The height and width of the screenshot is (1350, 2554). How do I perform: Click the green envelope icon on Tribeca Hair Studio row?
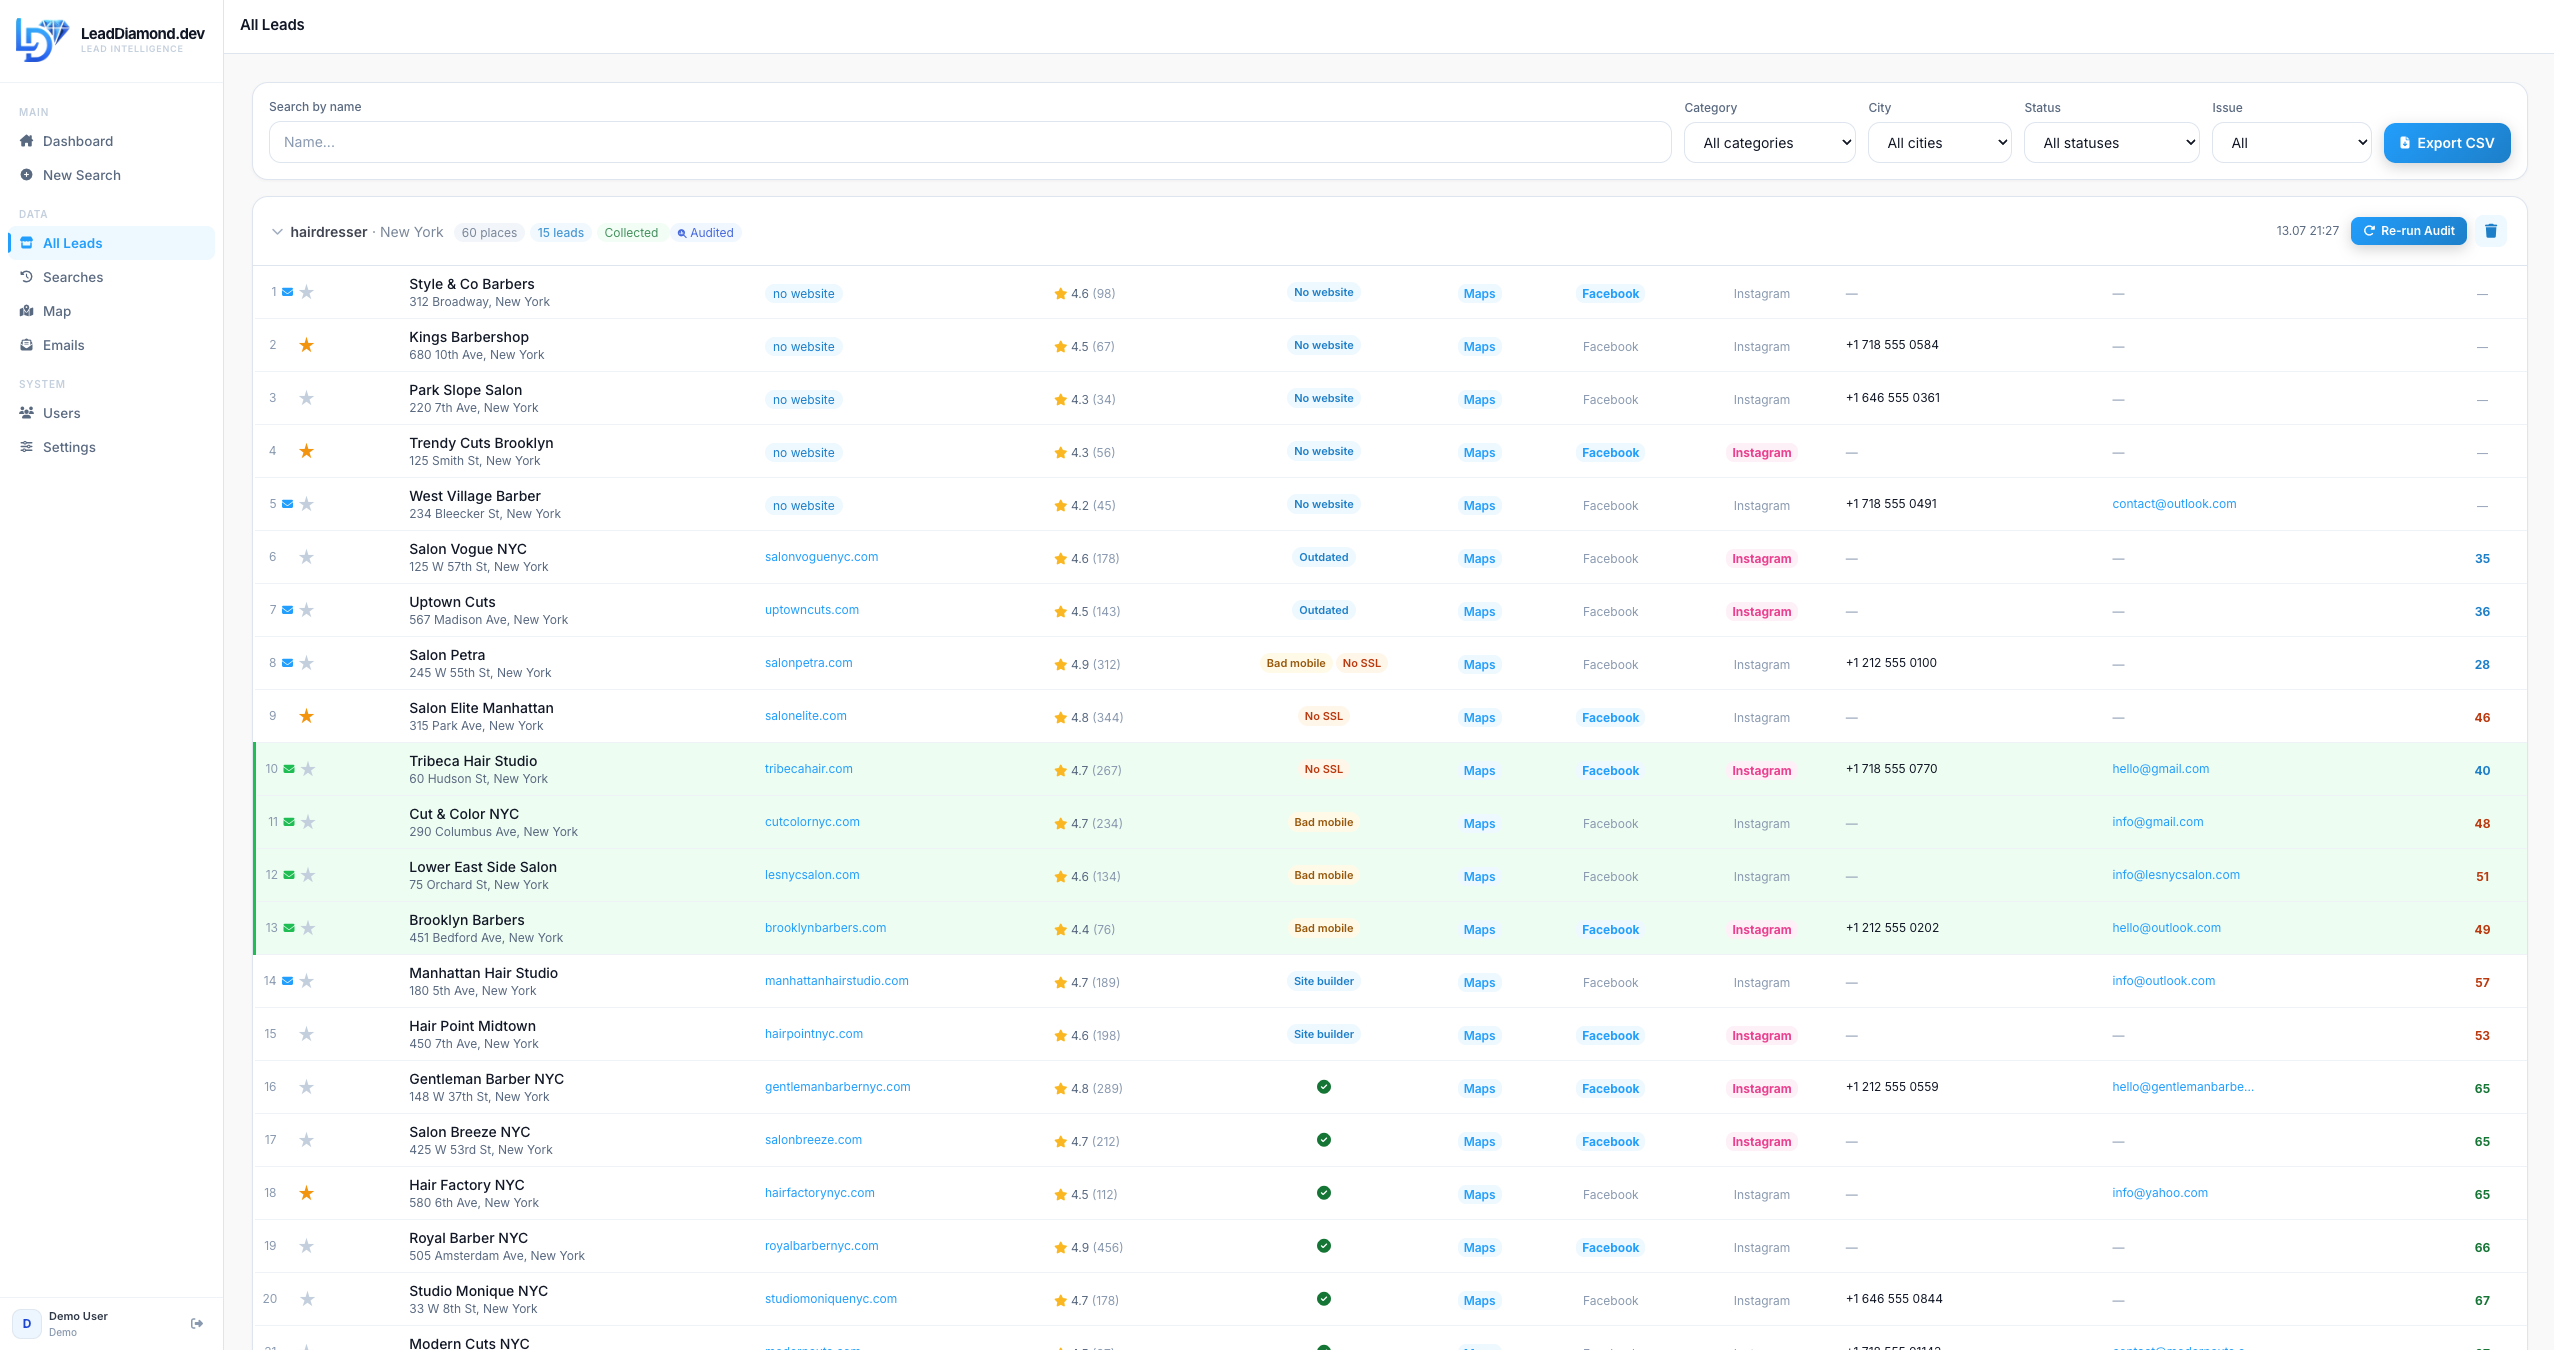tap(289, 769)
